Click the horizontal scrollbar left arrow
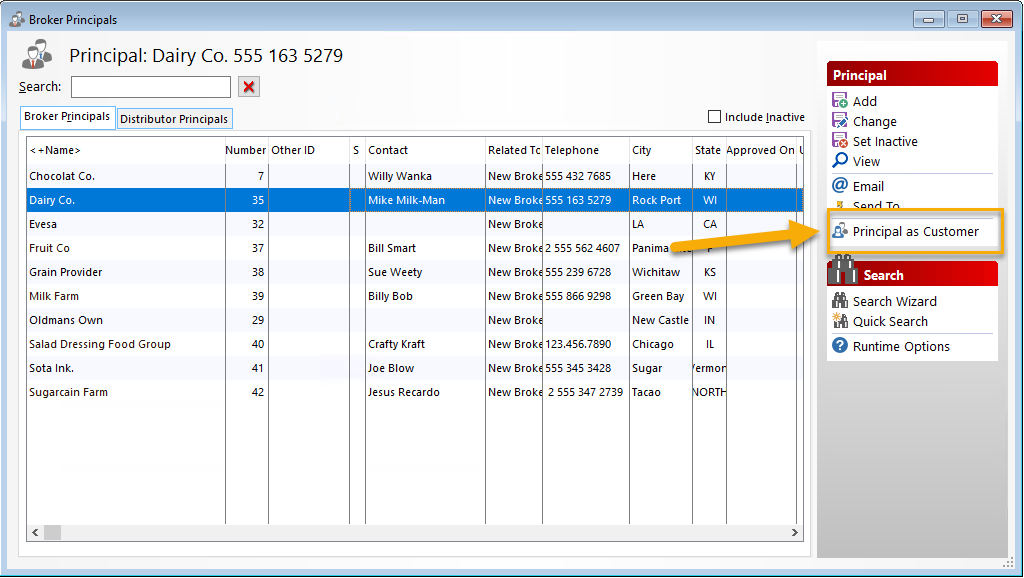The height and width of the screenshot is (578, 1024). (x=35, y=532)
